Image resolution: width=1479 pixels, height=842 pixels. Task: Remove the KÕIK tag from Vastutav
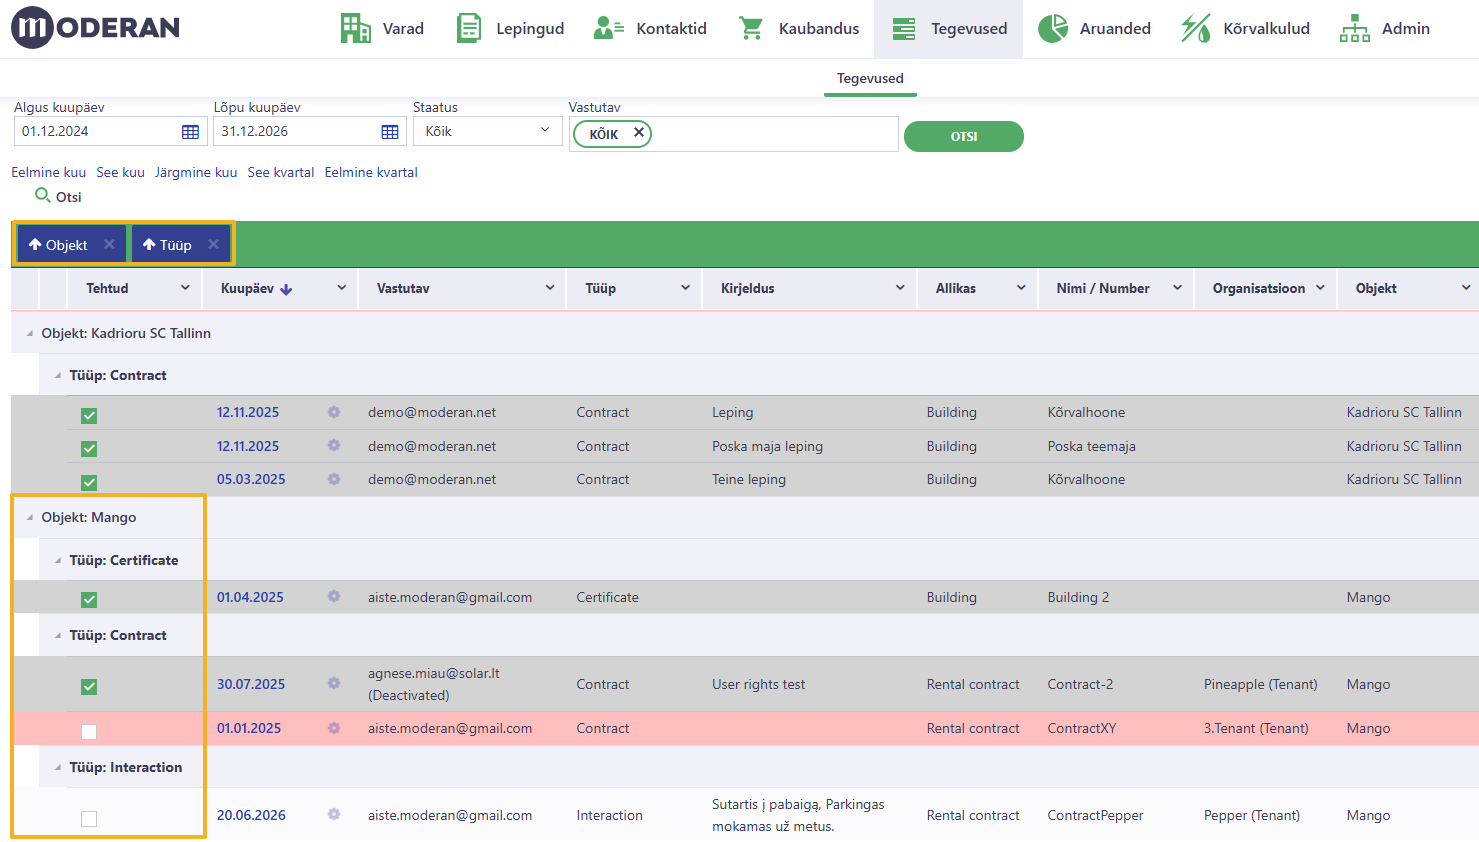(x=638, y=133)
